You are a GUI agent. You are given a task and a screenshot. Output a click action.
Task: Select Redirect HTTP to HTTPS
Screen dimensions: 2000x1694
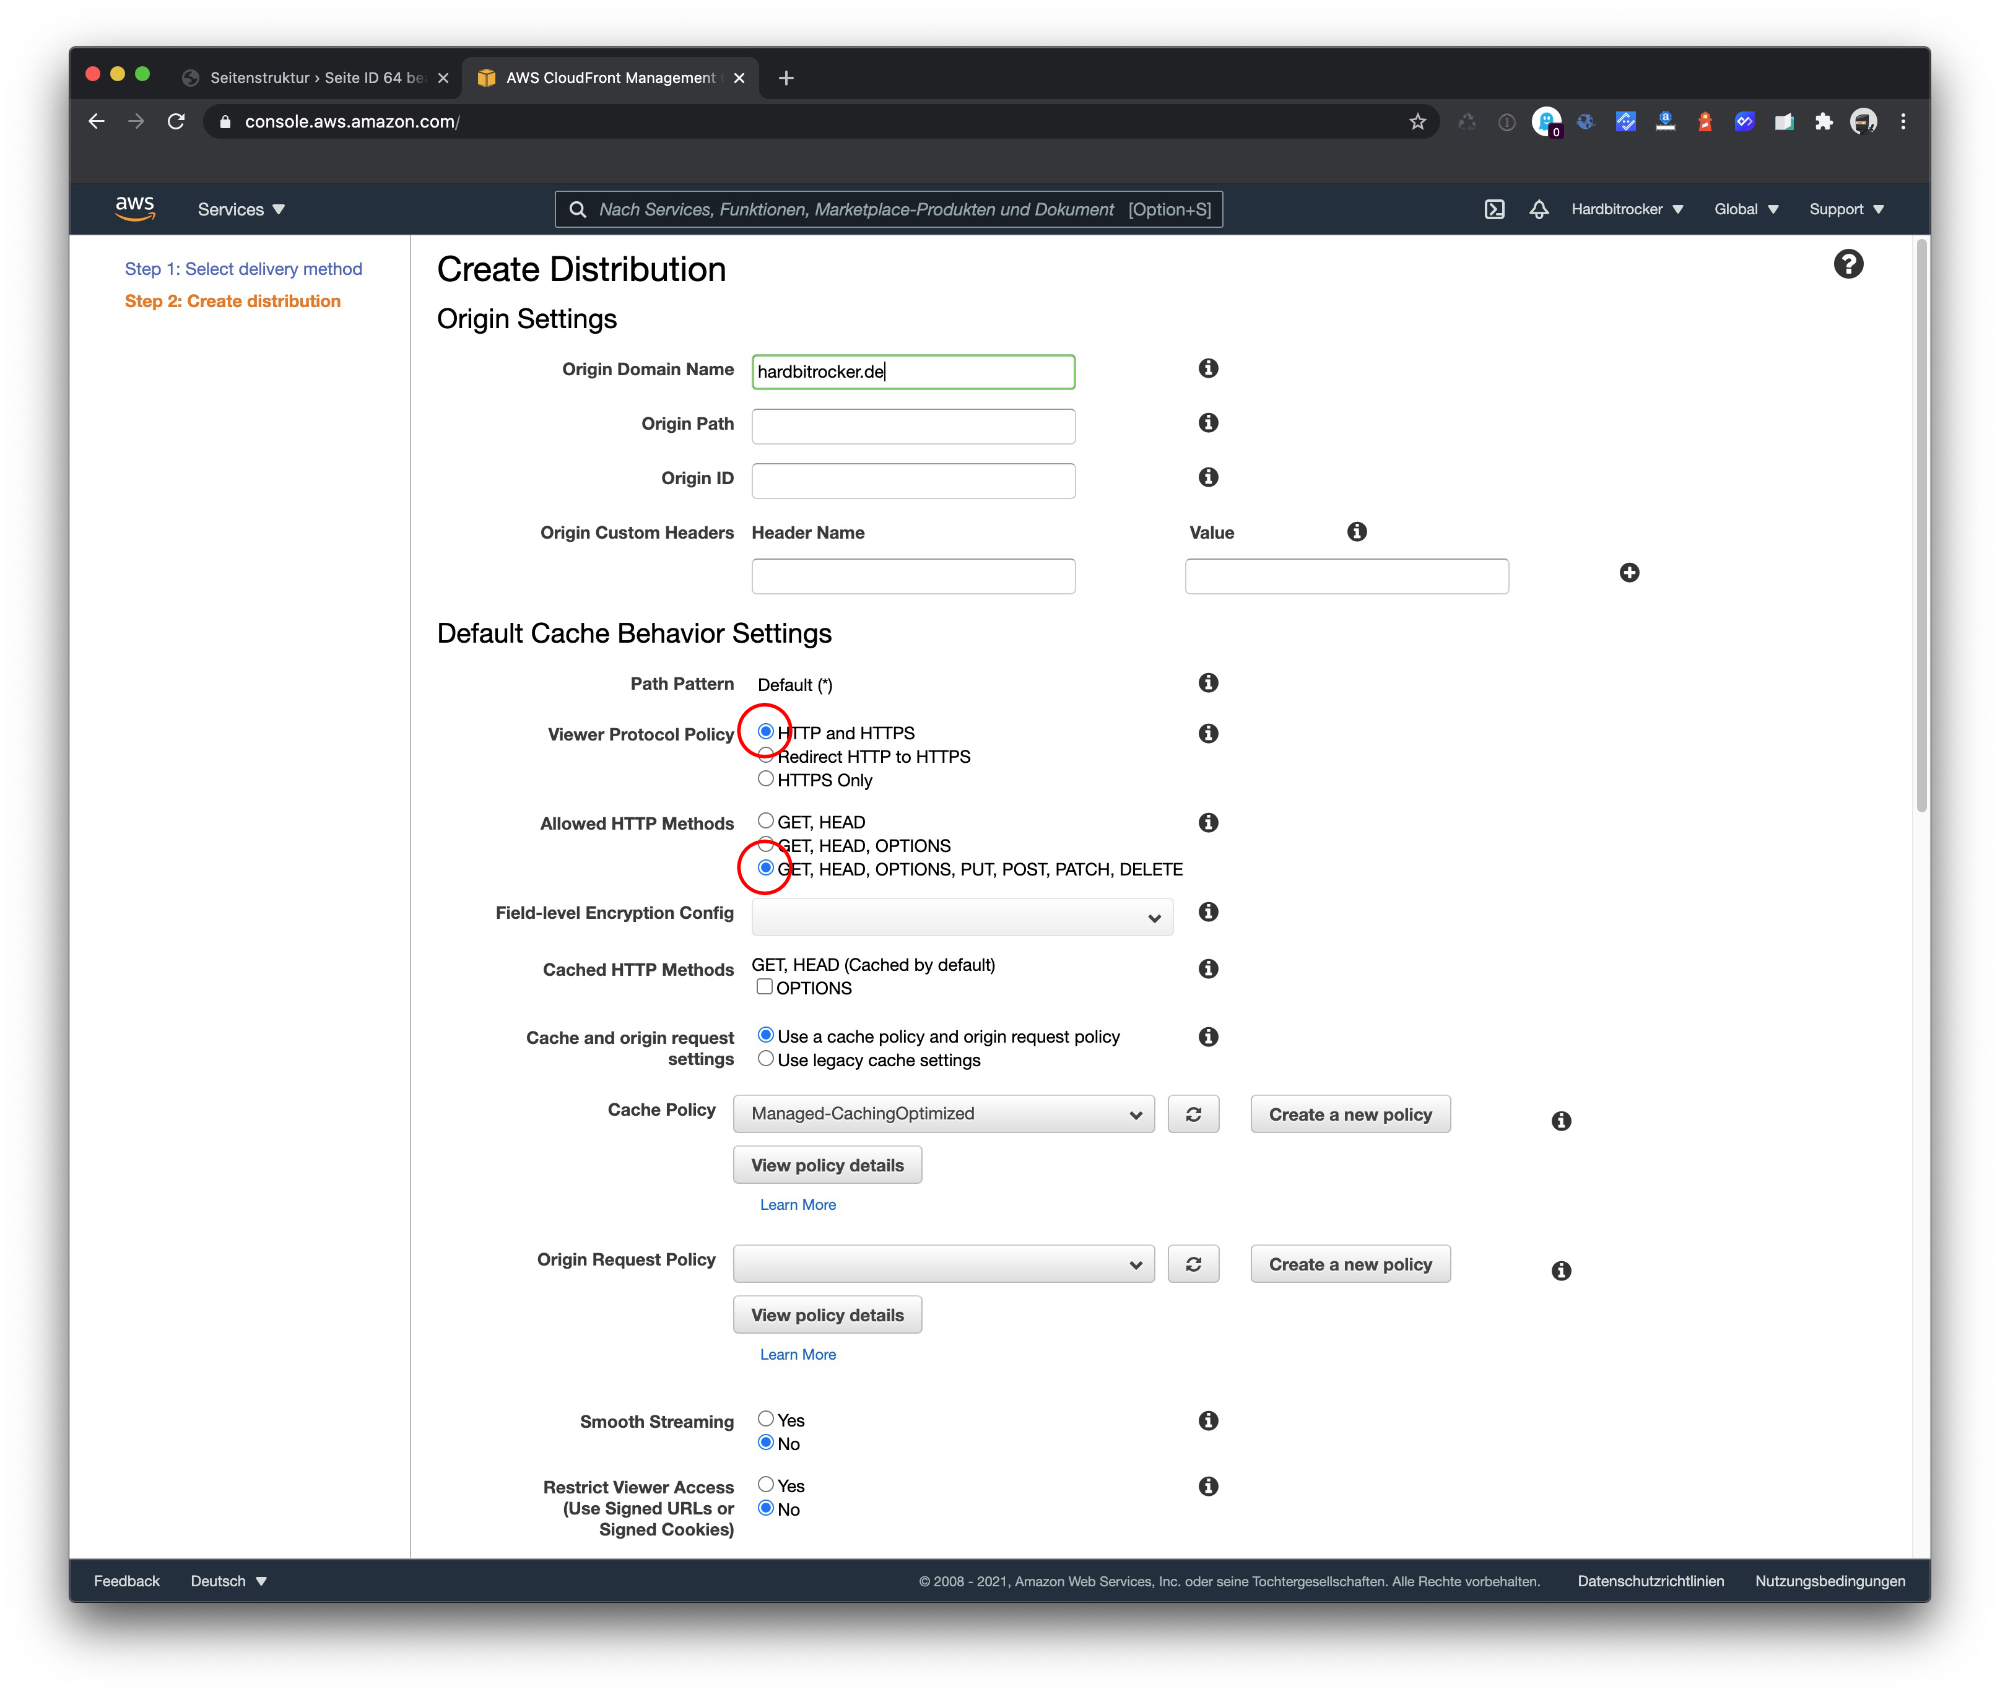click(x=766, y=755)
